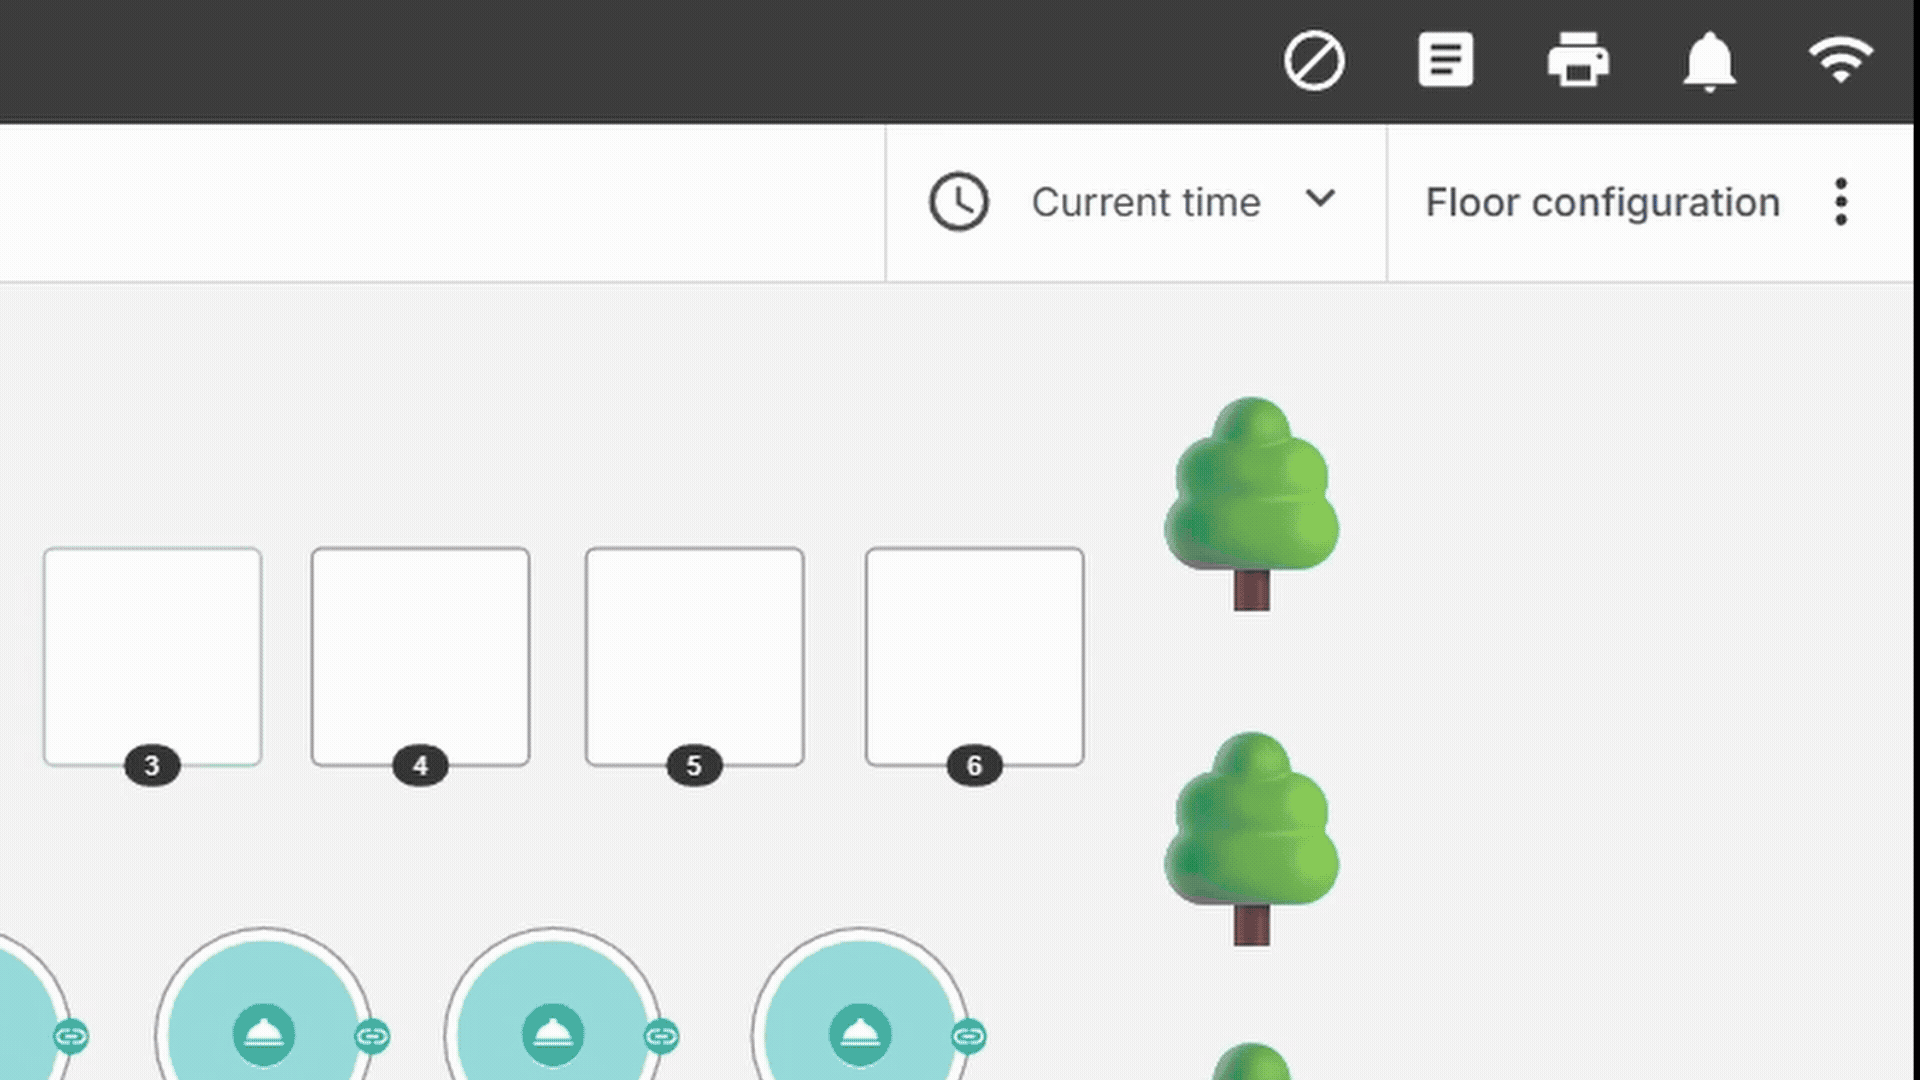Click the dish cloche icon on the rightmost round table
The width and height of the screenshot is (1920, 1080).
point(859,1034)
